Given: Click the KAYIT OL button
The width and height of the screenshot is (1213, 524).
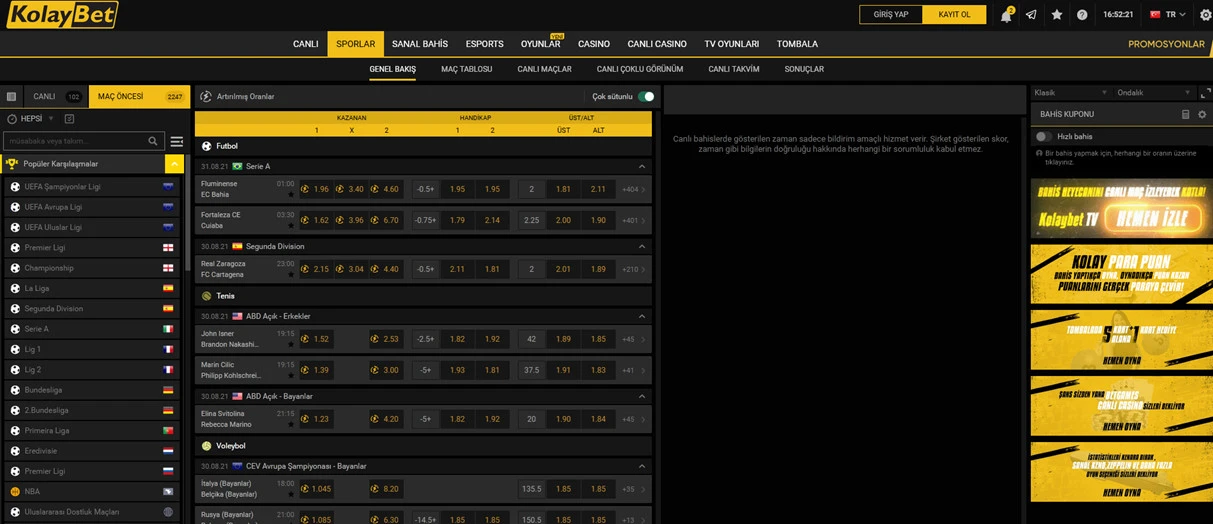Looking at the screenshot, I should point(954,15).
